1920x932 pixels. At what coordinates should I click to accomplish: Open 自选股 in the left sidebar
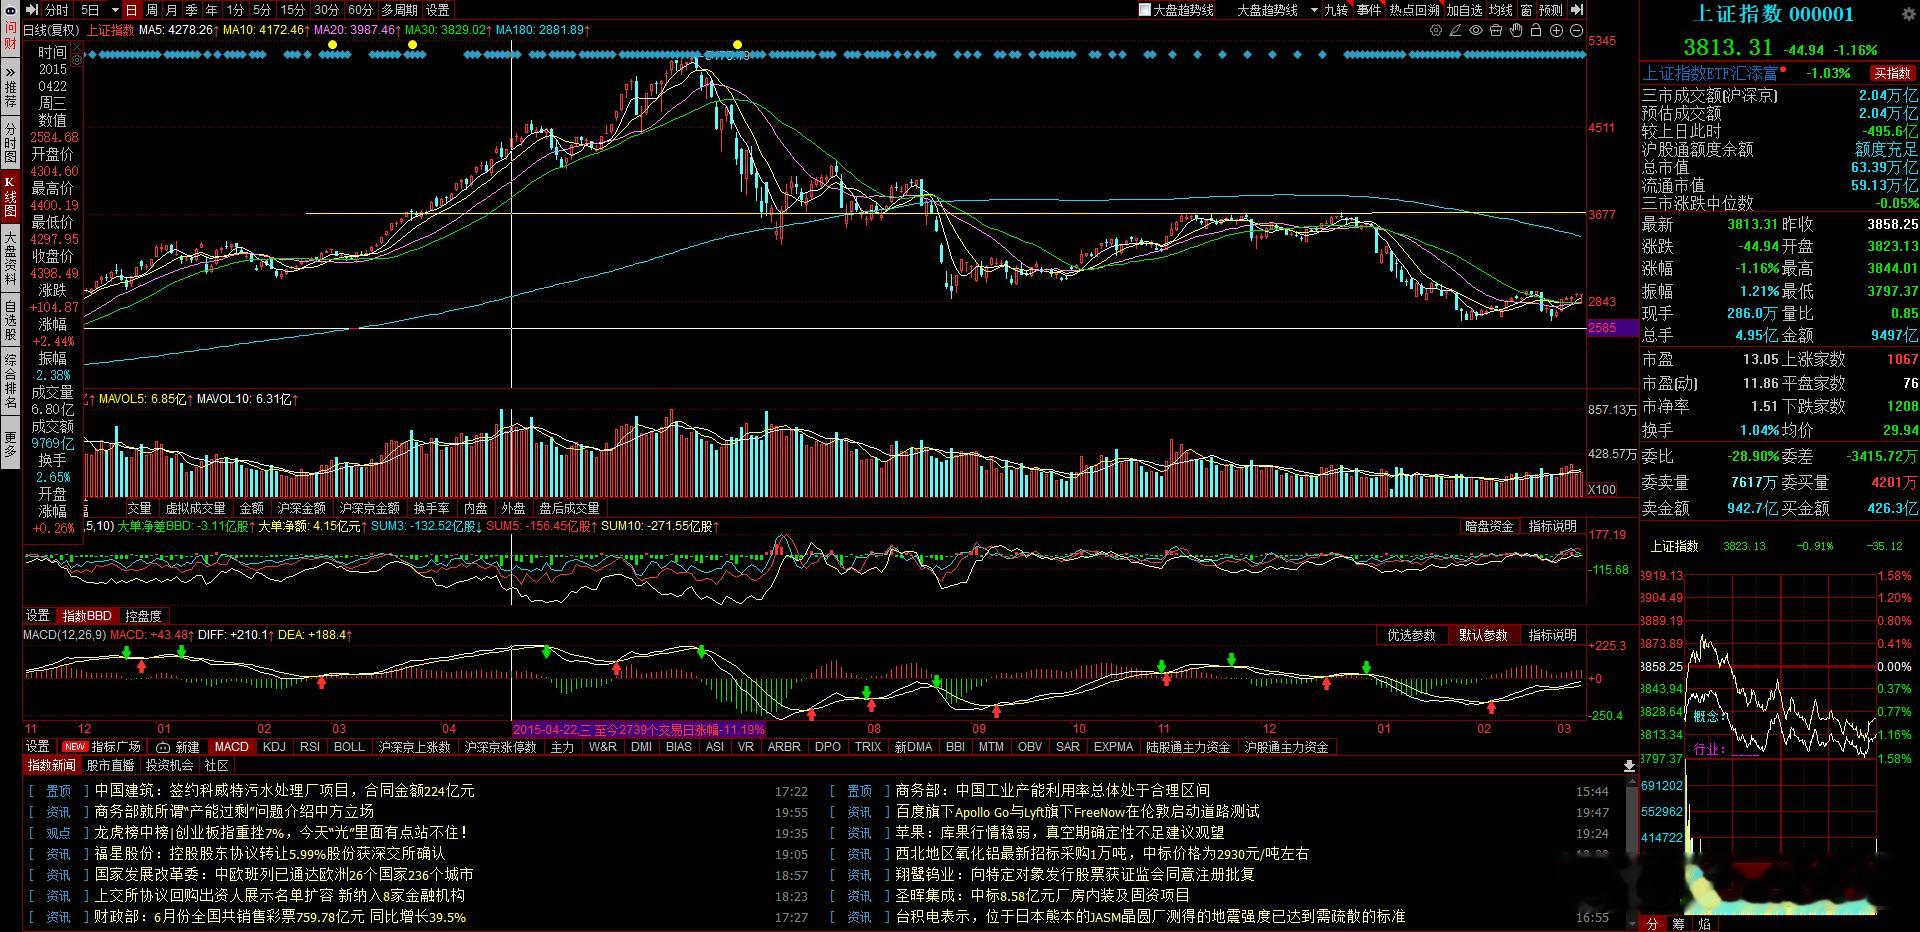[10, 319]
